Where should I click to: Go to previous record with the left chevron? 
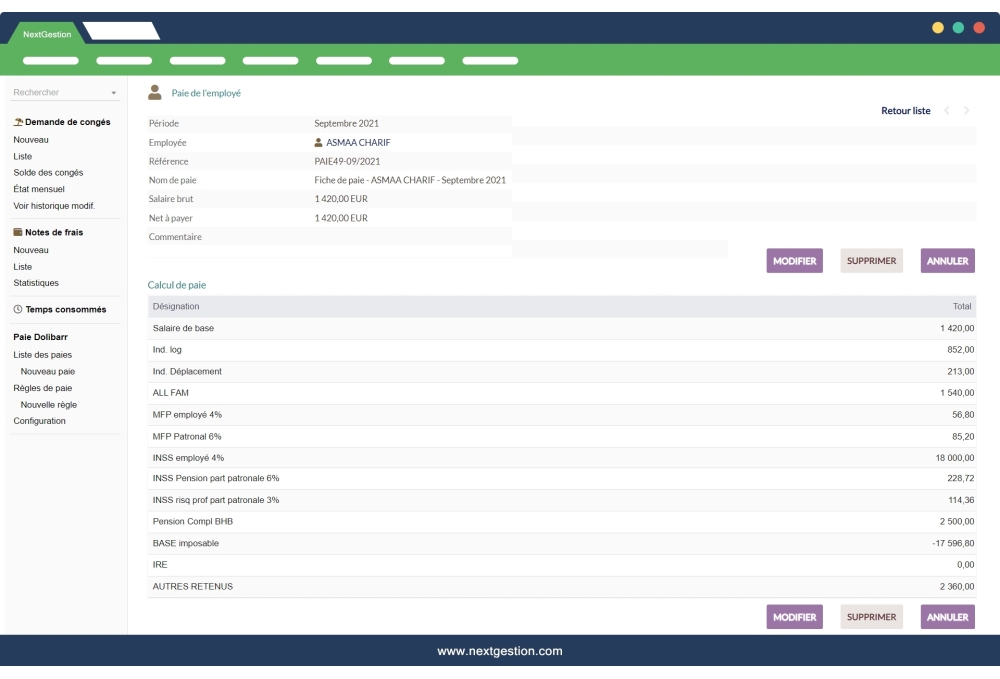point(948,111)
